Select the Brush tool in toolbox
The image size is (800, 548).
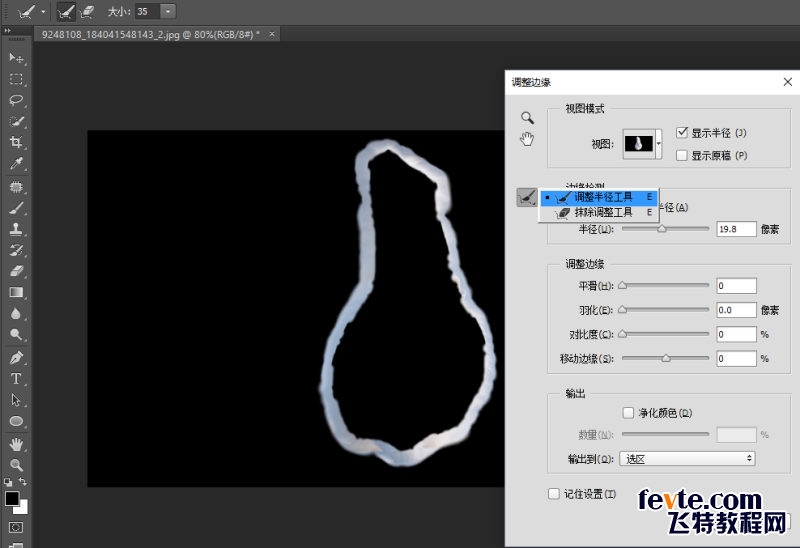click(x=16, y=208)
